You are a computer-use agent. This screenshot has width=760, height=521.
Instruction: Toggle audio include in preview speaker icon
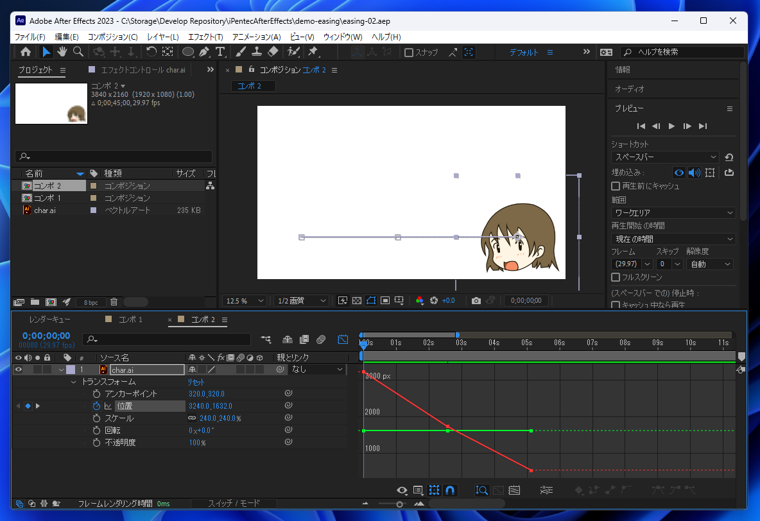coord(695,173)
